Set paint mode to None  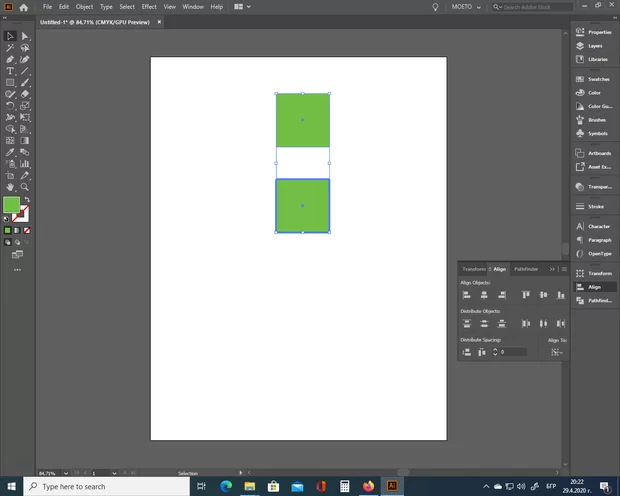tap(25, 231)
